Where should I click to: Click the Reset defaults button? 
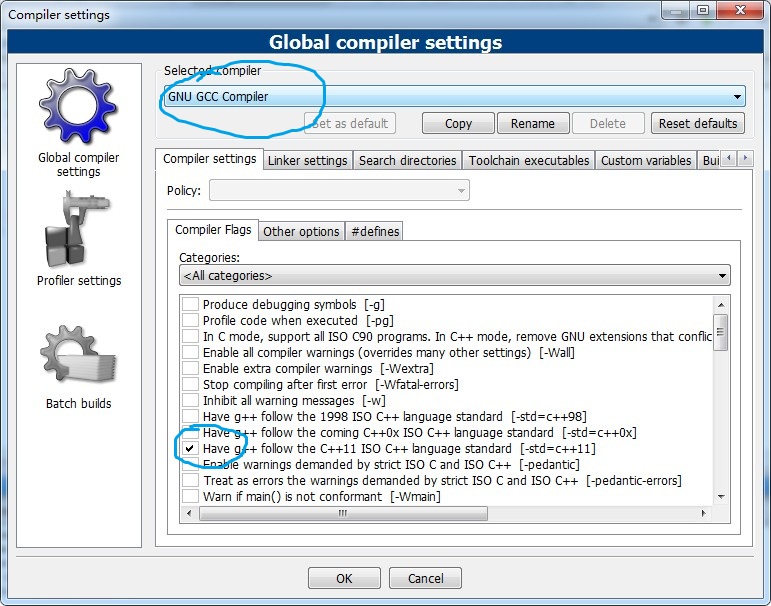click(698, 123)
